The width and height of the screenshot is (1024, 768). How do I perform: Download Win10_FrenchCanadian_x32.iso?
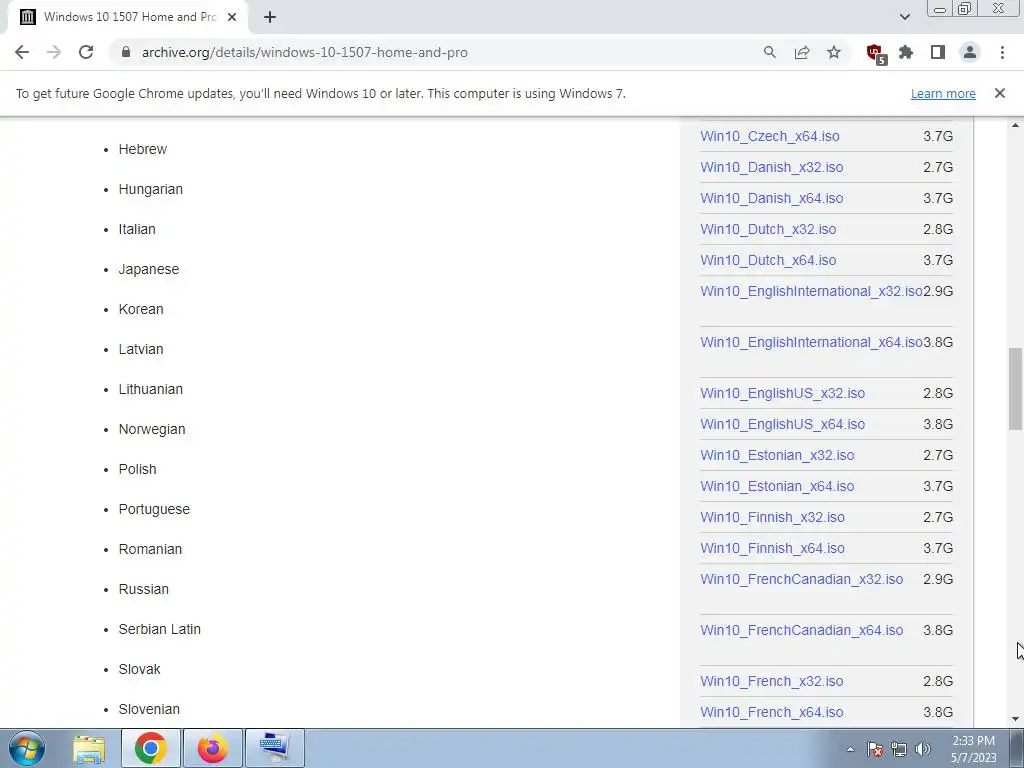pos(801,579)
